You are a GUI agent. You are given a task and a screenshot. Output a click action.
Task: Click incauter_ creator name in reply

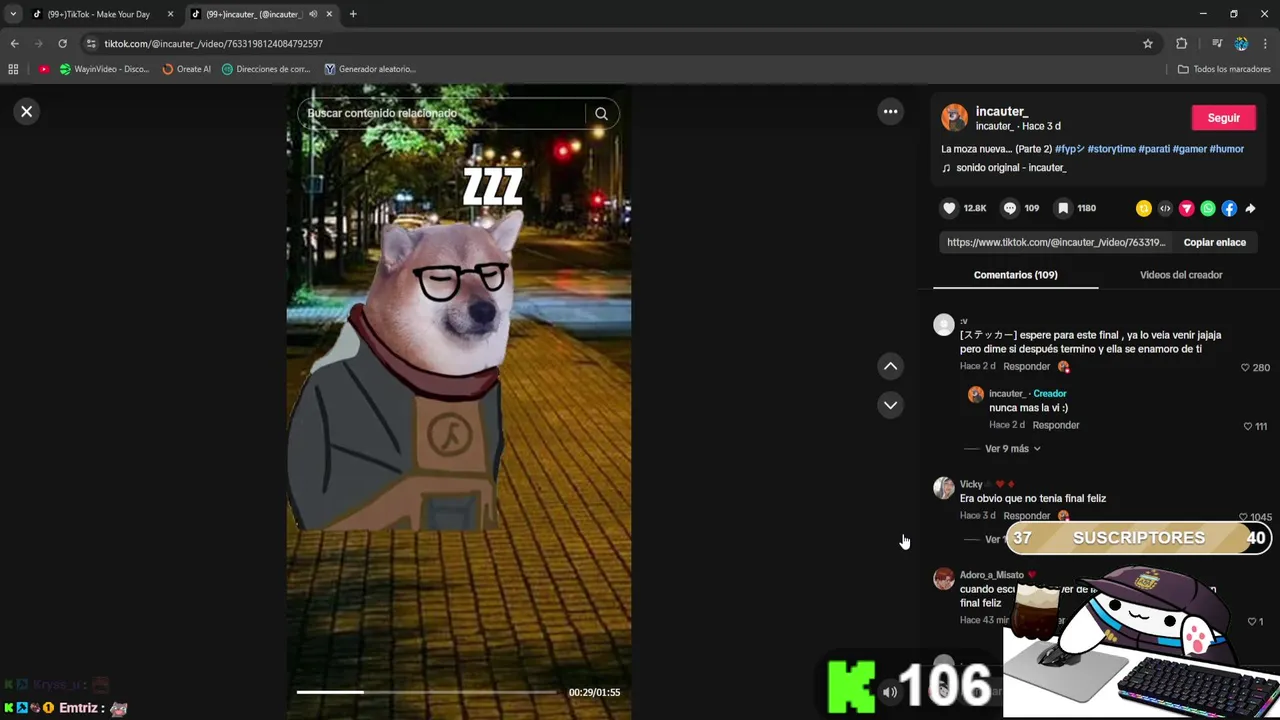(1009, 394)
